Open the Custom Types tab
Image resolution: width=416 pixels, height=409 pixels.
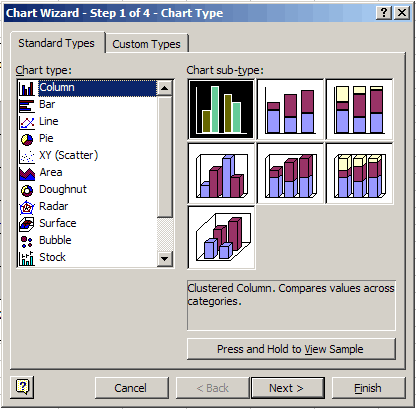pos(146,44)
